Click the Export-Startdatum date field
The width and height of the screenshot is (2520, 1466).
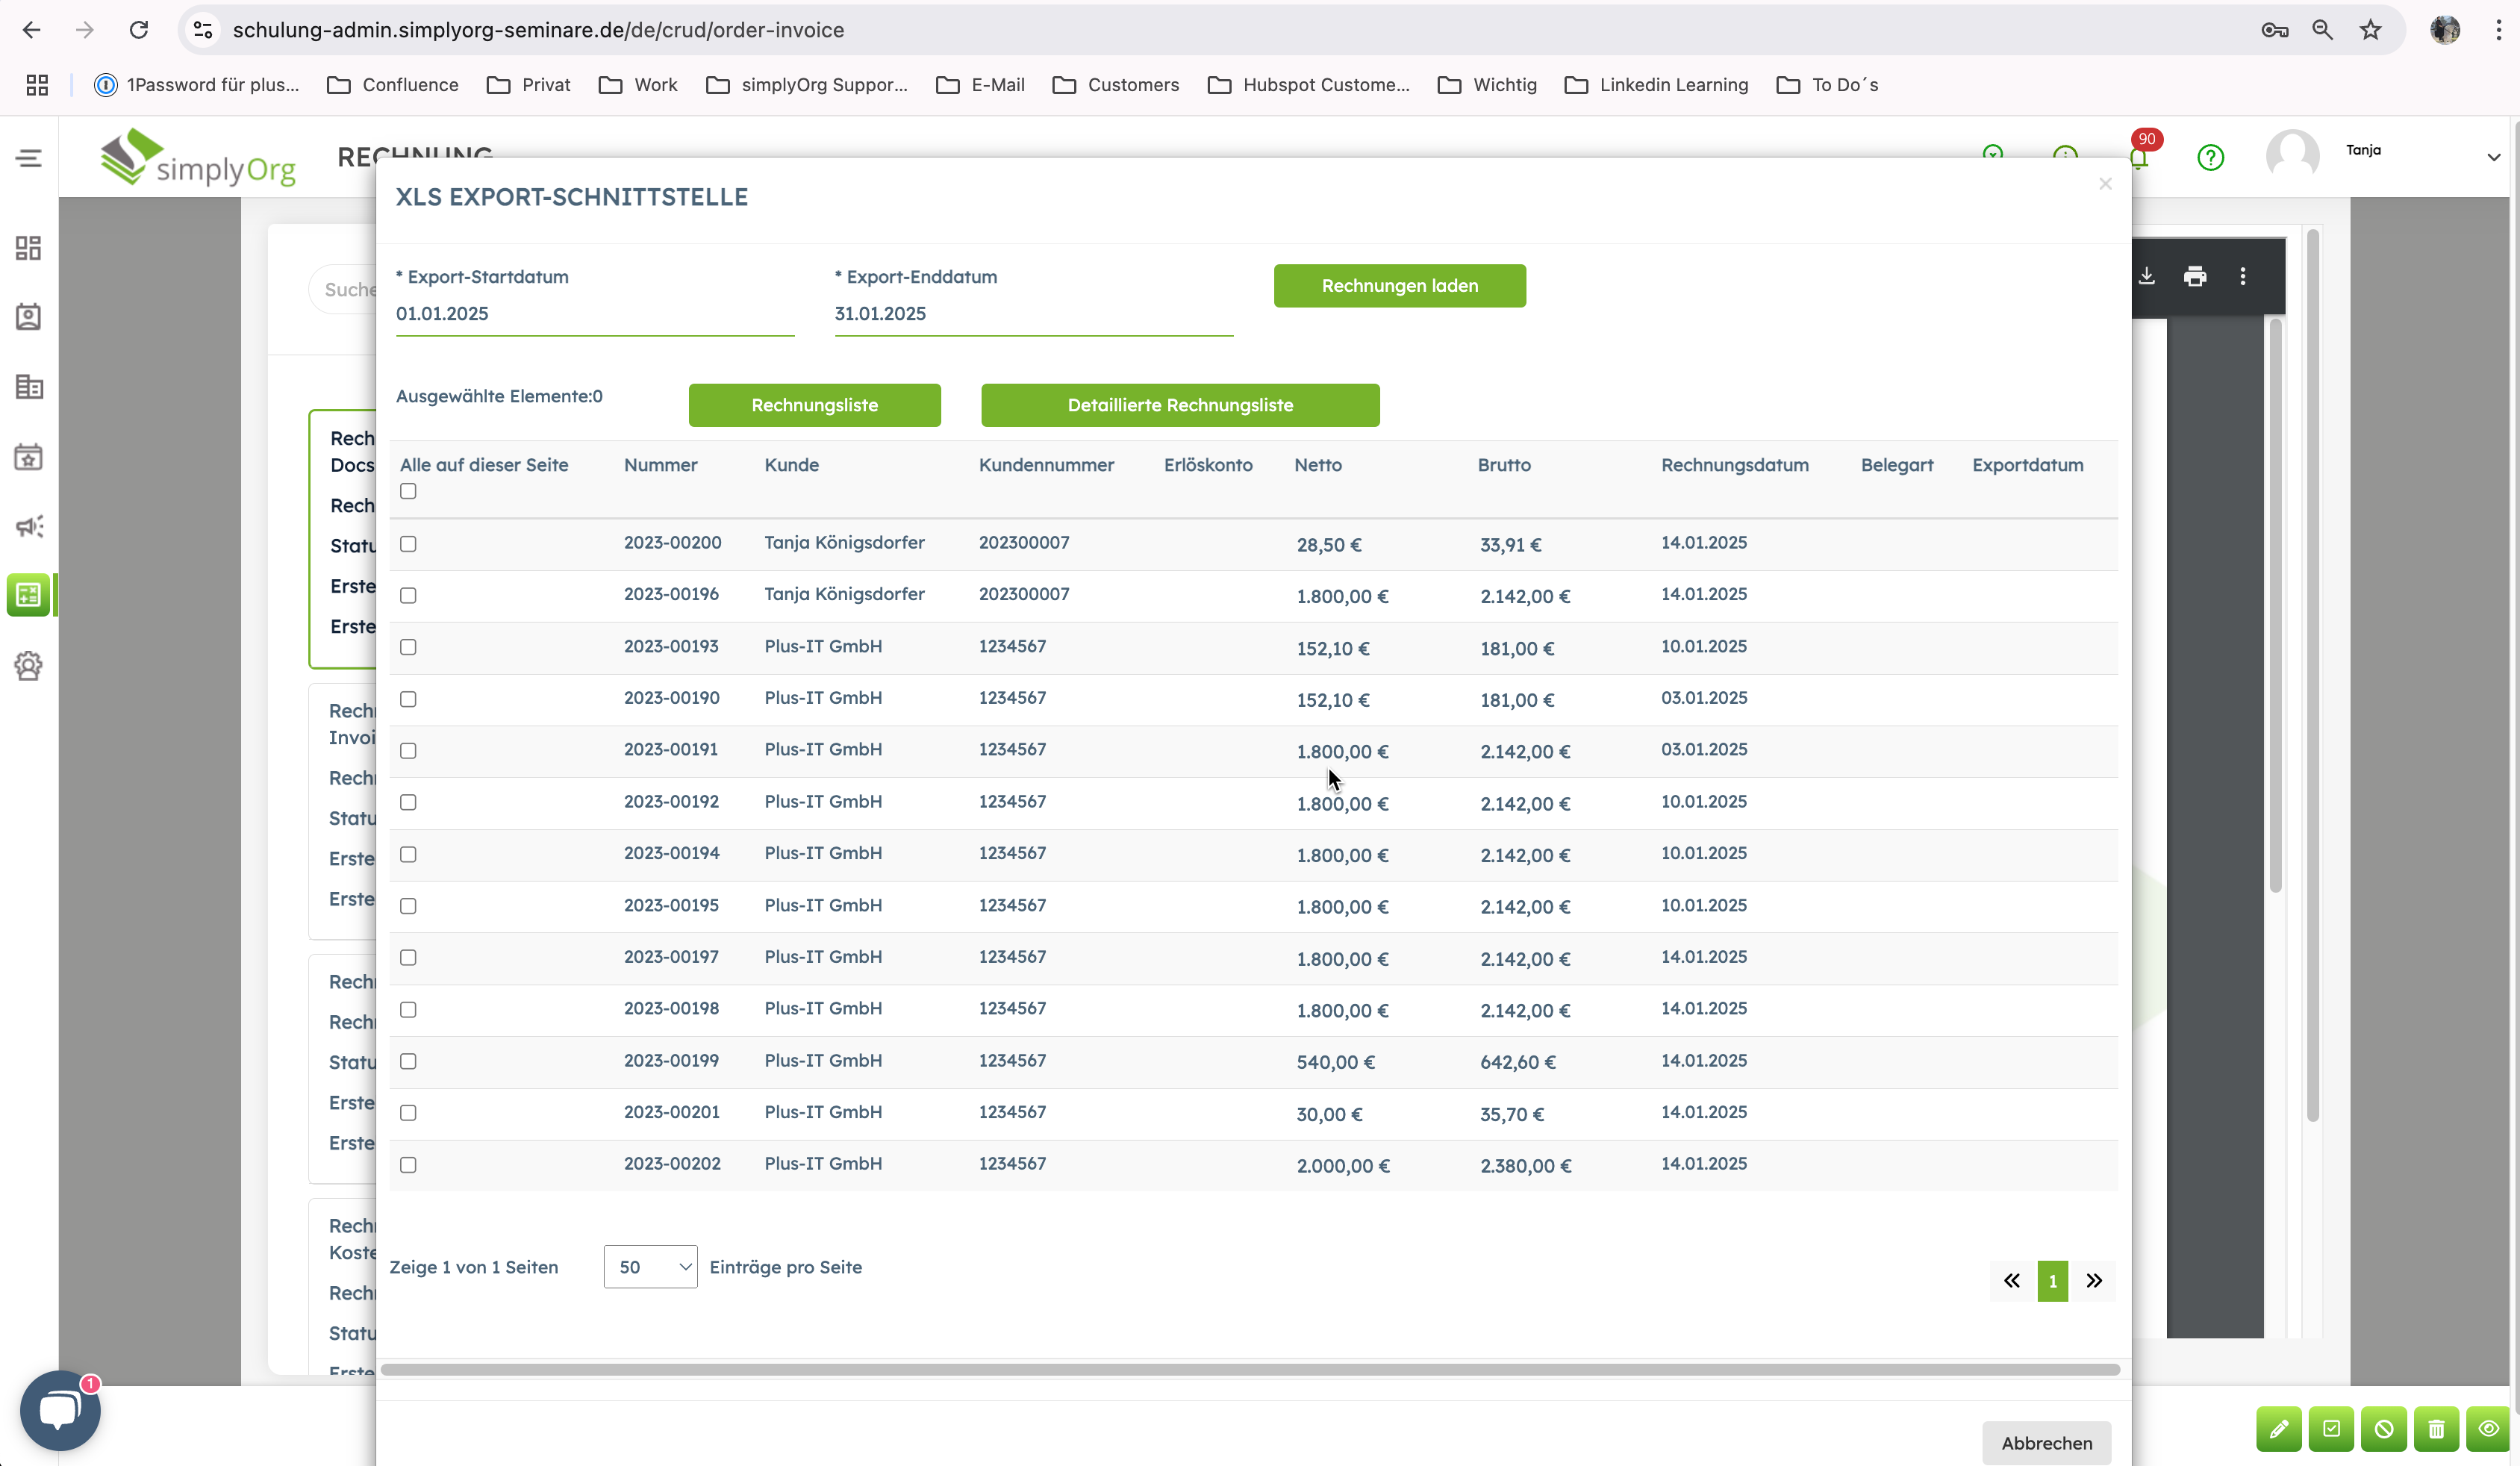(594, 313)
